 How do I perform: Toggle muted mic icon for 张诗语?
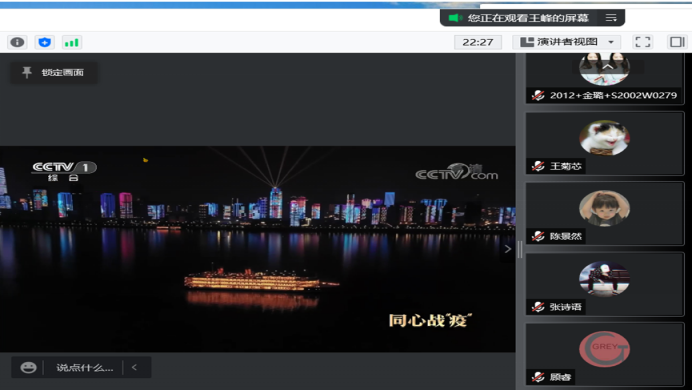tap(538, 307)
